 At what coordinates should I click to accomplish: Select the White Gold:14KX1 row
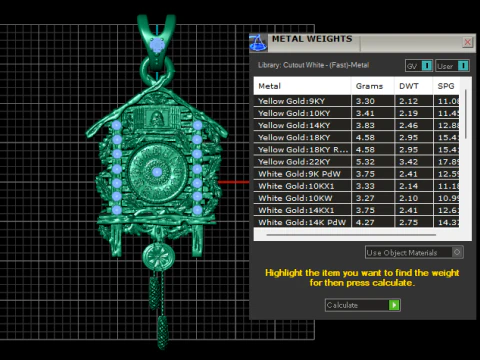coord(356,210)
